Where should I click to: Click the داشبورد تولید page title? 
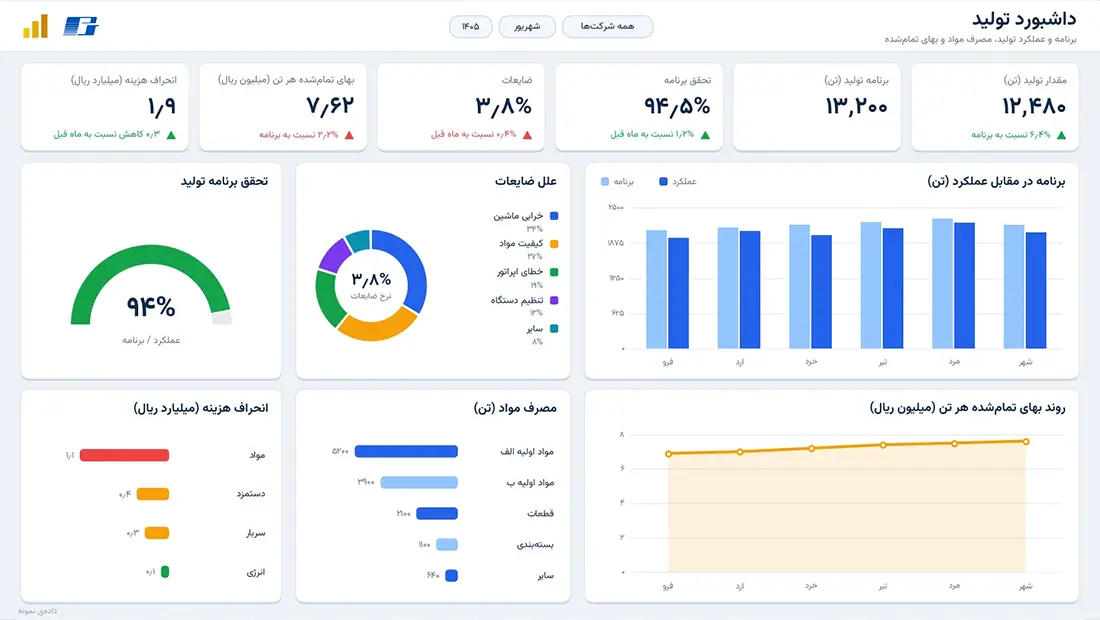[1024, 19]
